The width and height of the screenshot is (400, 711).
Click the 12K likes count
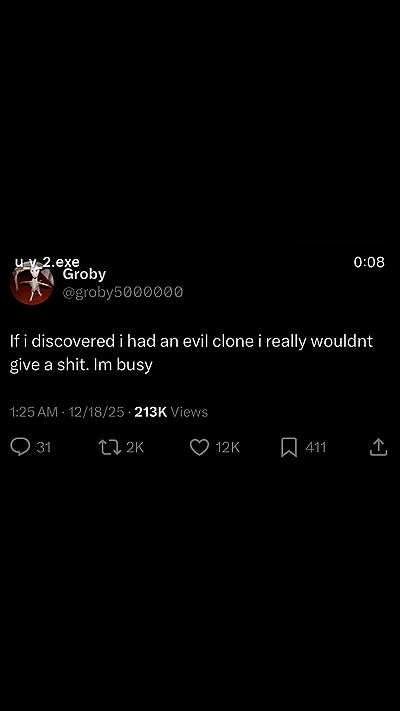pyautogui.click(x=228, y=448)
